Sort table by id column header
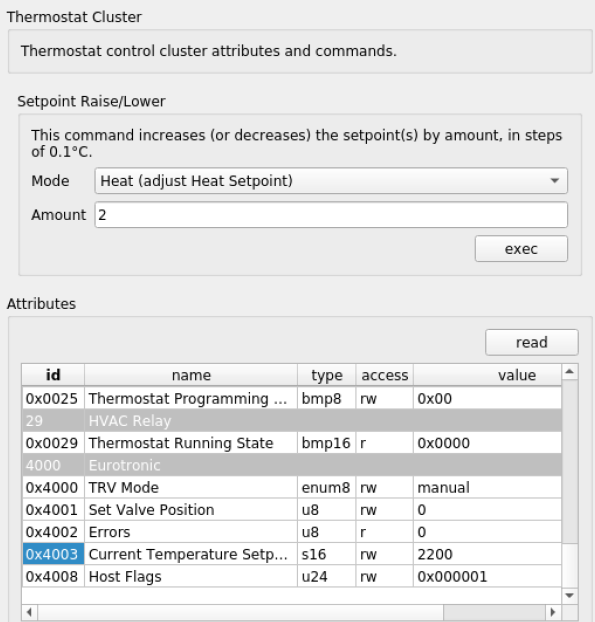Image resolution: width=595 pixels, height=622 pixels. coord(53,375)
